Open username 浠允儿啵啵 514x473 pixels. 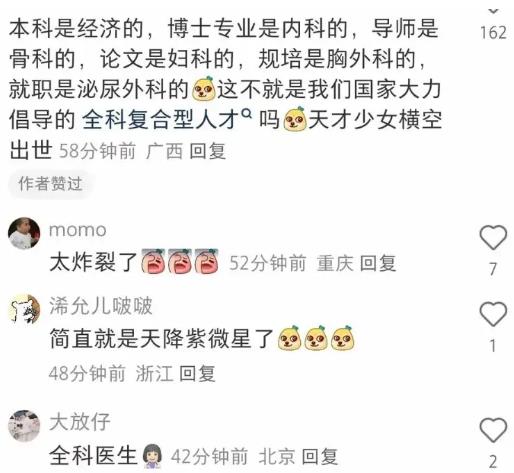pos(101,305)
